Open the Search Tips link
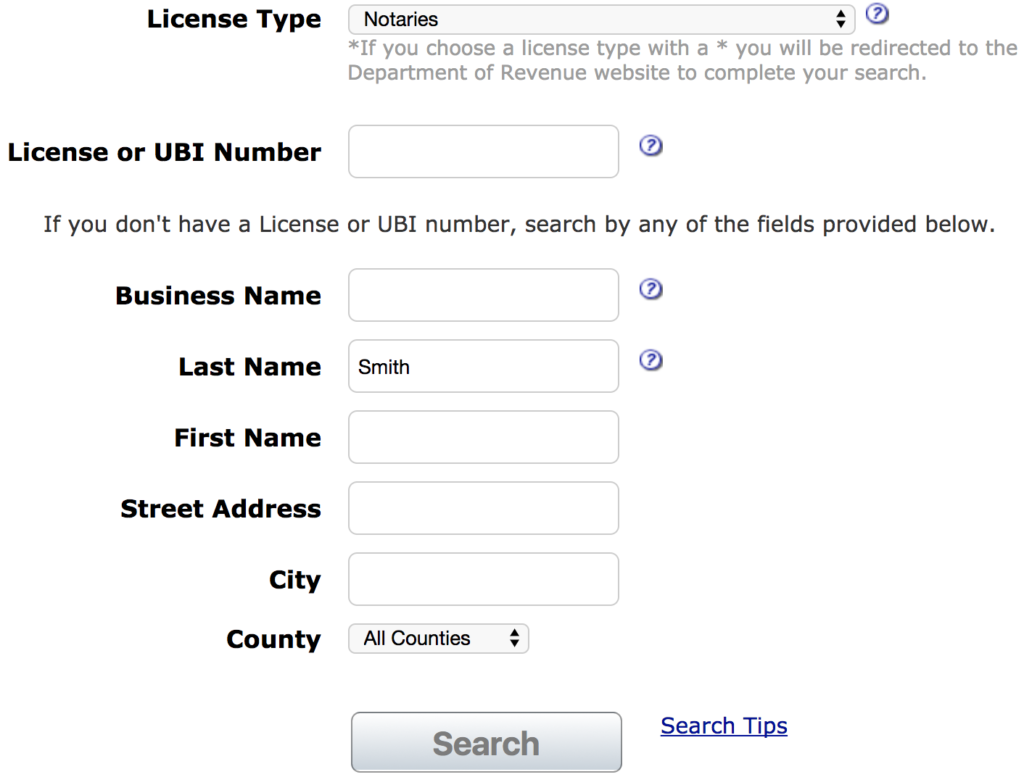Screen dimensions: 1024x777 (x=724, y=726)
